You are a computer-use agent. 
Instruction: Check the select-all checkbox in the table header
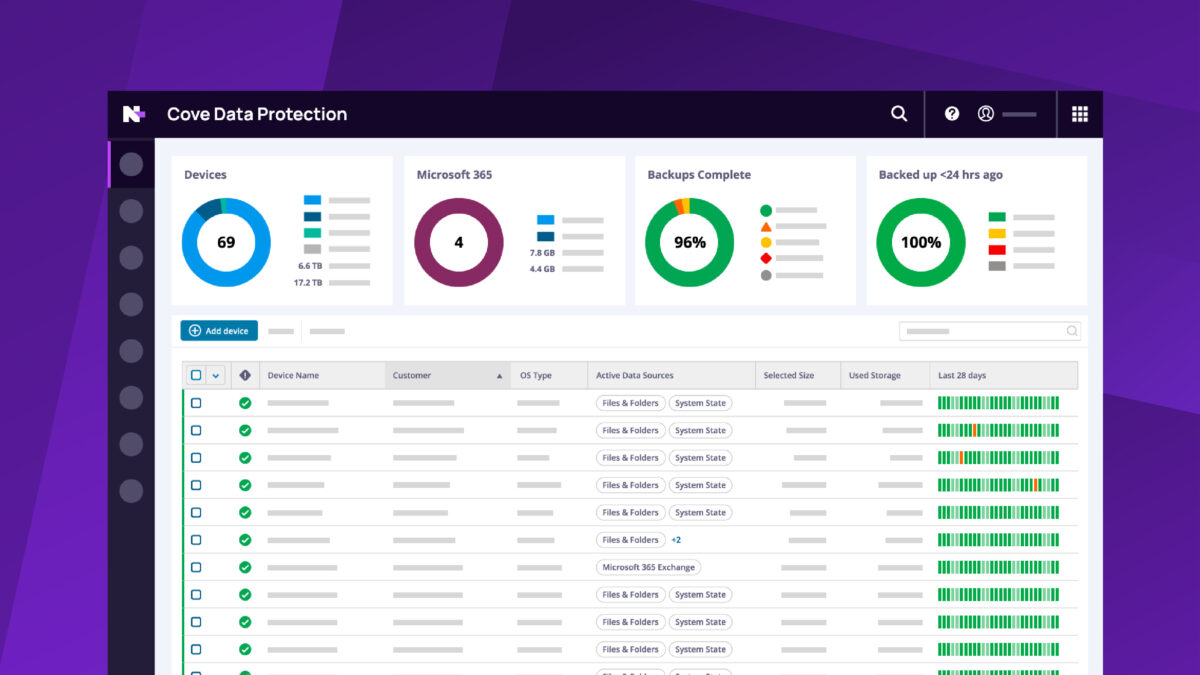196,373
